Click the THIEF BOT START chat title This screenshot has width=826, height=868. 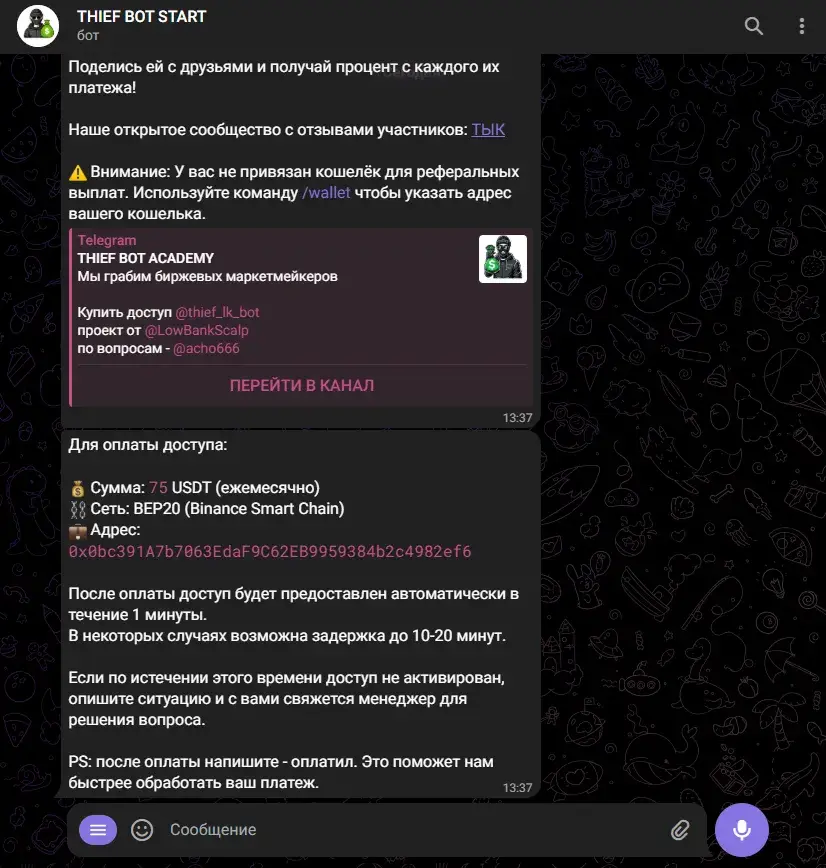(141, 17)
